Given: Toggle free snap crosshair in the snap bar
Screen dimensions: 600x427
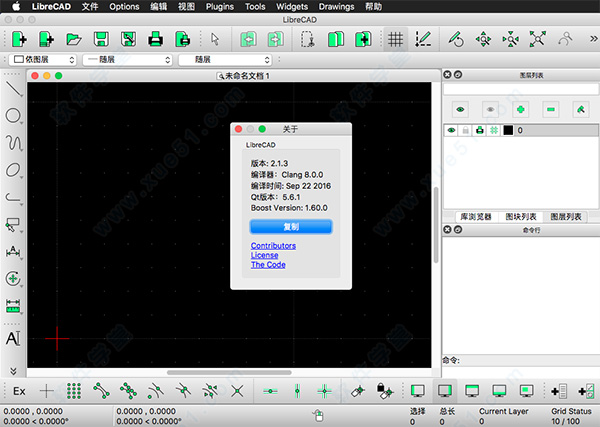Looking at the screenshot, I should click(47, 391).
